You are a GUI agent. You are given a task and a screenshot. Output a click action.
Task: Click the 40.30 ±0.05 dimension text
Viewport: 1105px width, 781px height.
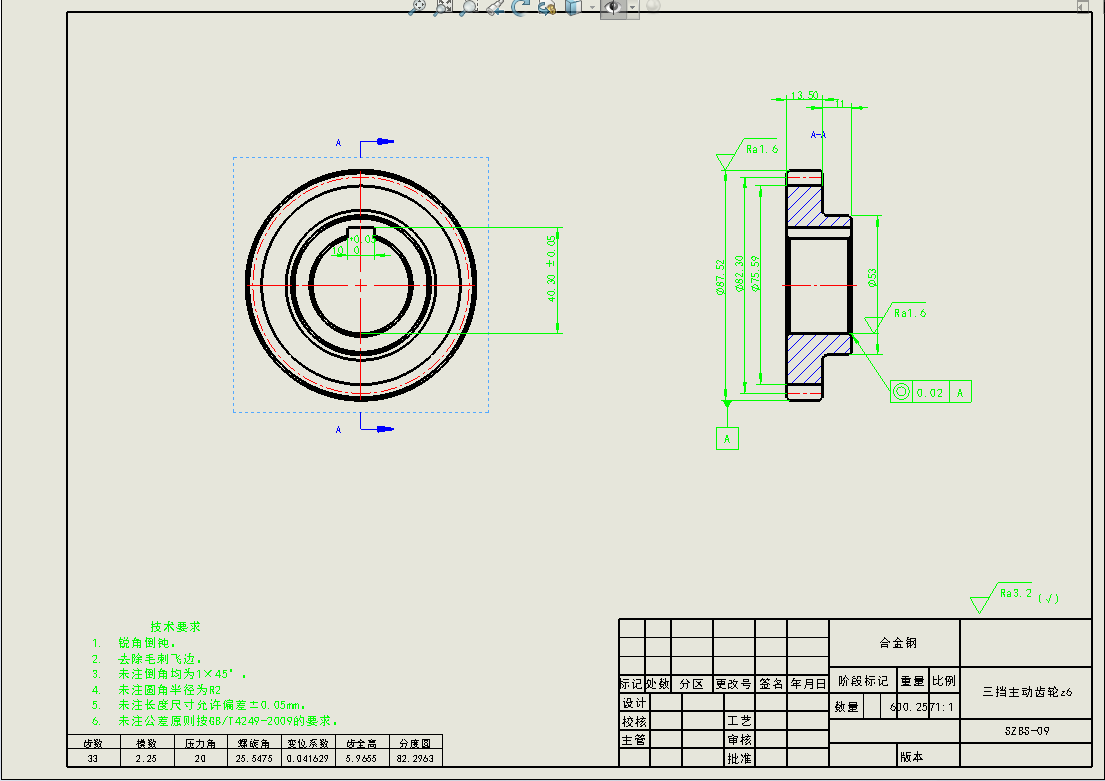pyautogui.click(x=551, y=268)
